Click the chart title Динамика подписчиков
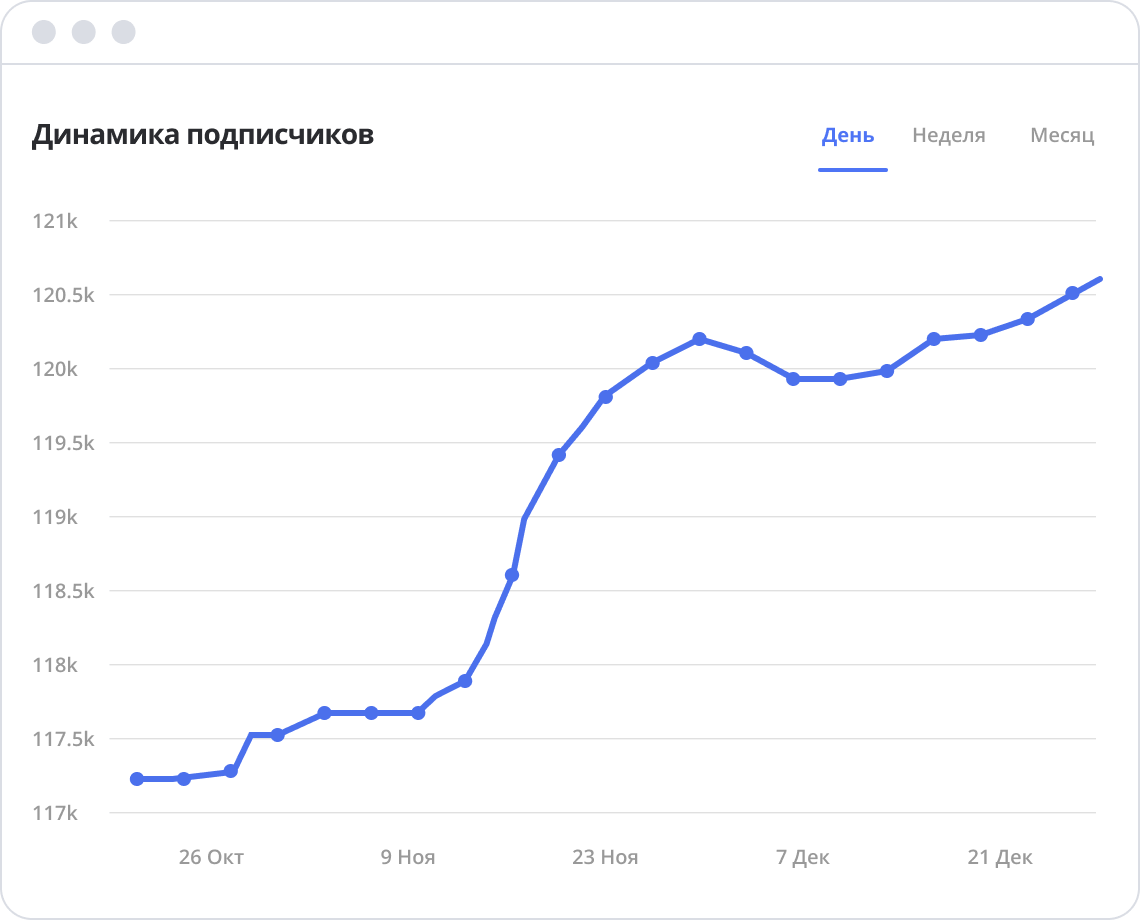This screenshot has height=920, width=1140. pos(203,133)
